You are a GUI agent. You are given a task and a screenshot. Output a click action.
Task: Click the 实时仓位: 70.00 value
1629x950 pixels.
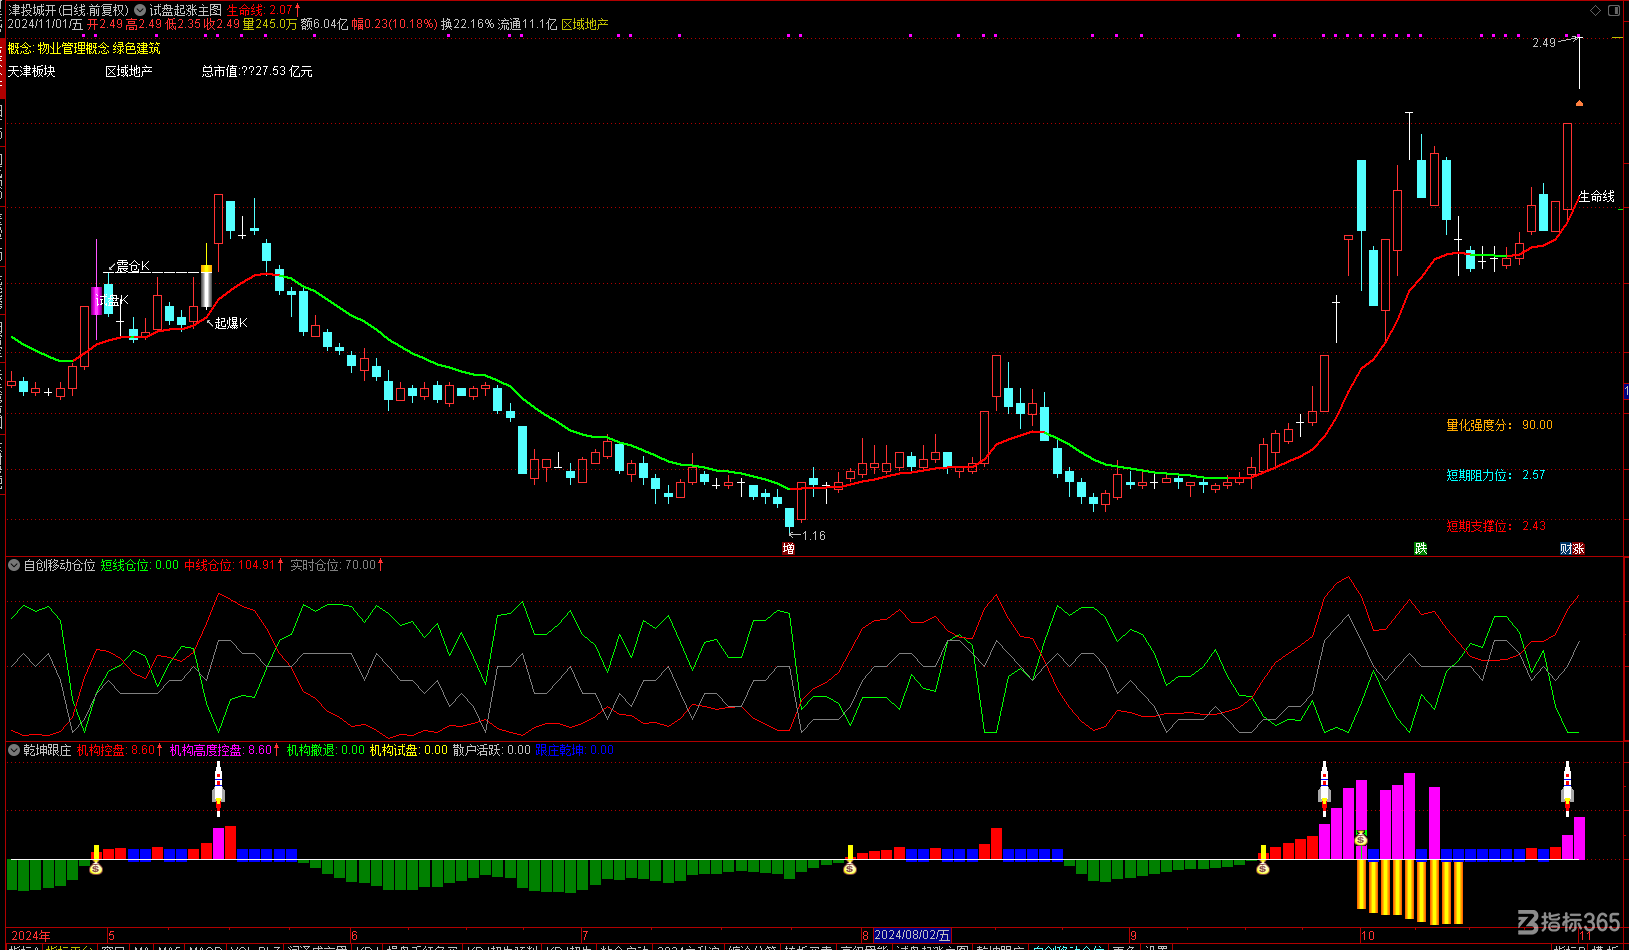tap(337, 565)
